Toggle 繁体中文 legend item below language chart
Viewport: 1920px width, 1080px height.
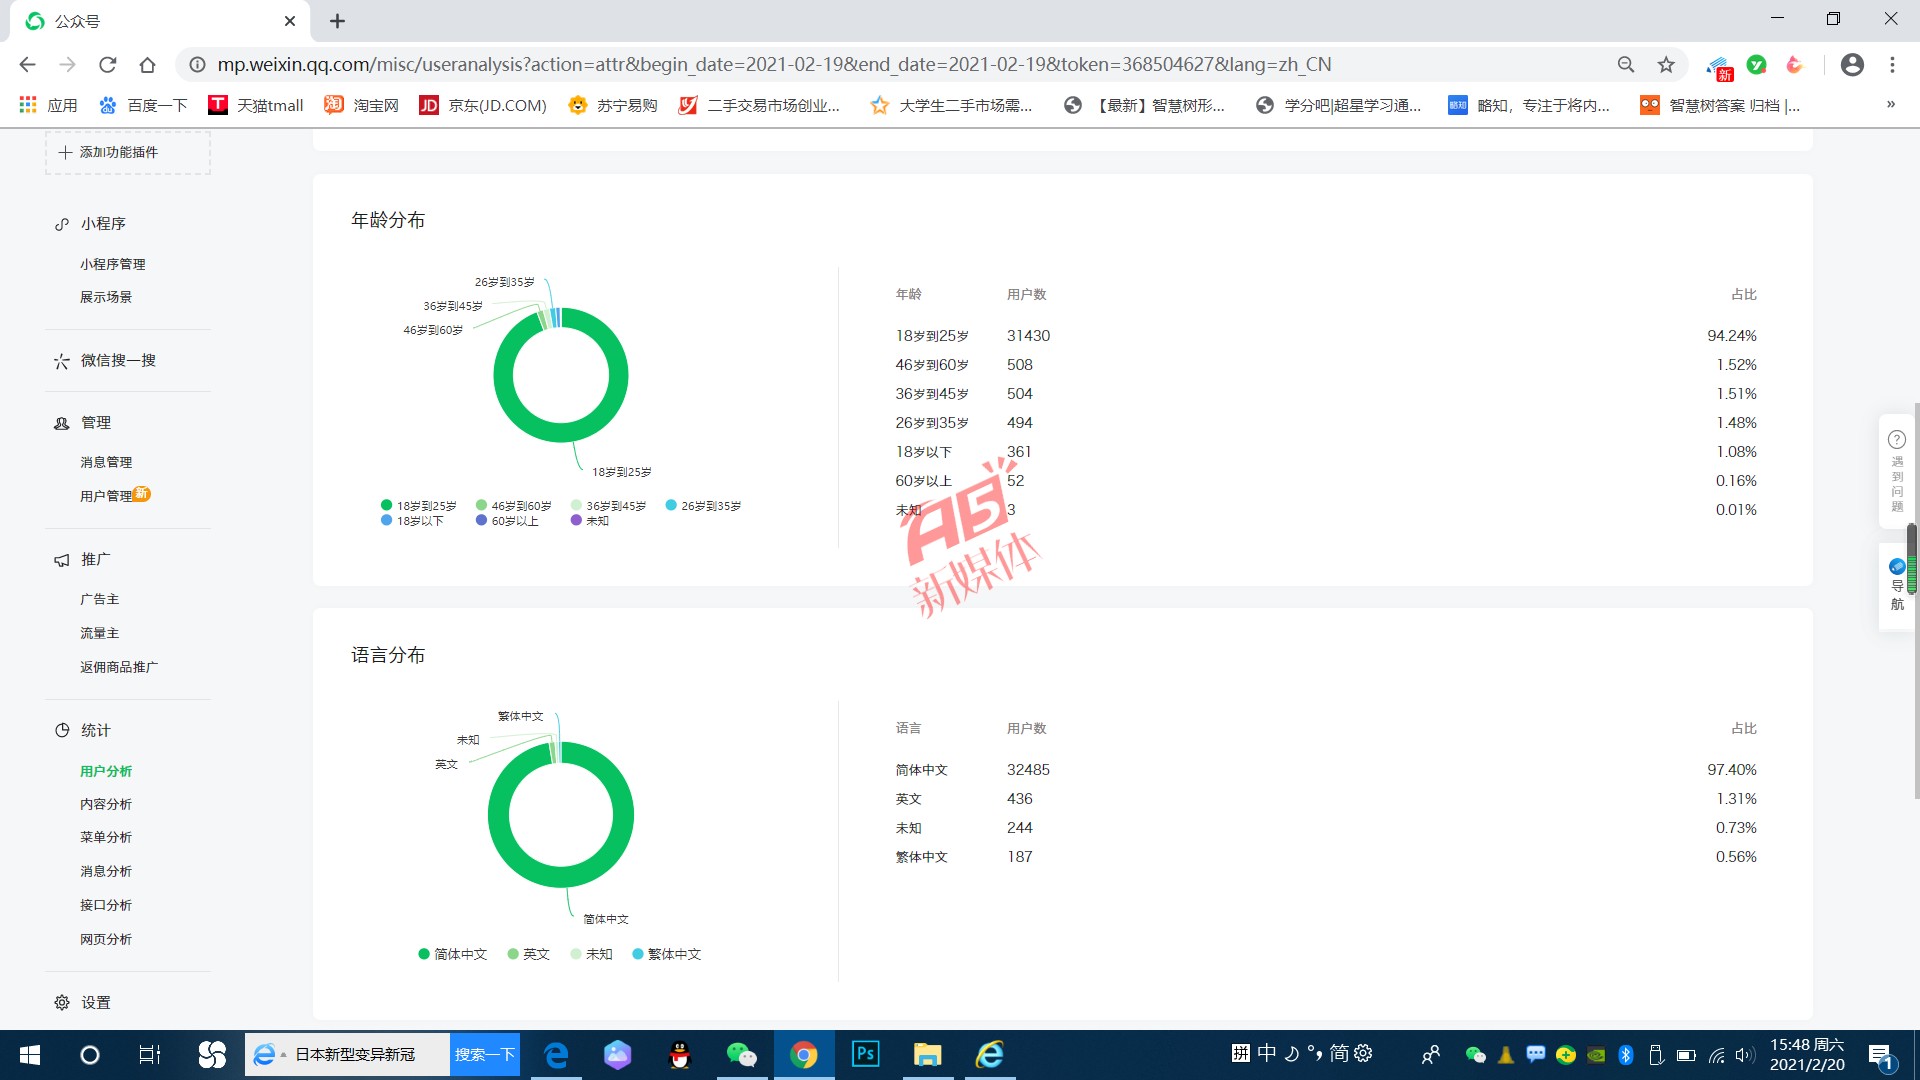[667, 954]
